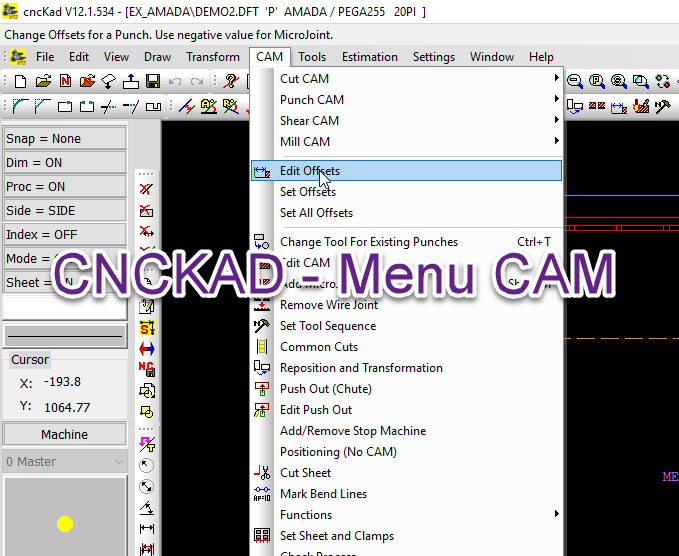
Task: Expand the Shear CAM submenu
Action: 406,121
